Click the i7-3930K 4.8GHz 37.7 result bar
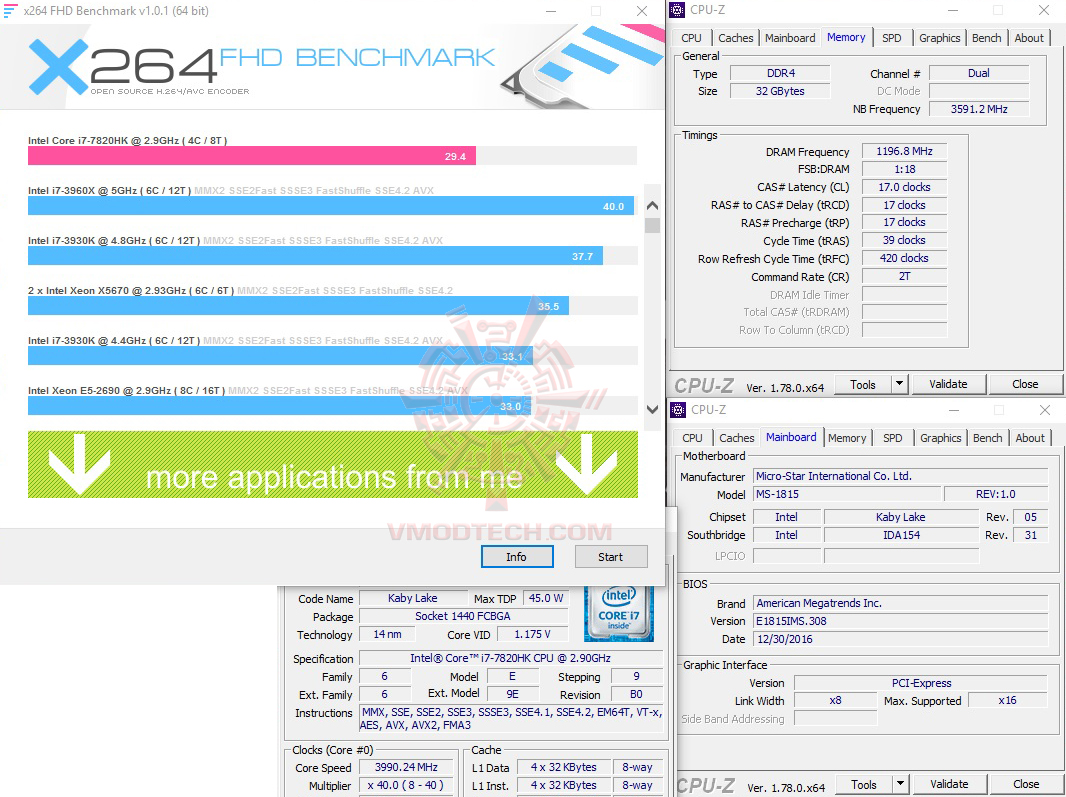Viewport: 1066px width, 797px height. [315, 256]
